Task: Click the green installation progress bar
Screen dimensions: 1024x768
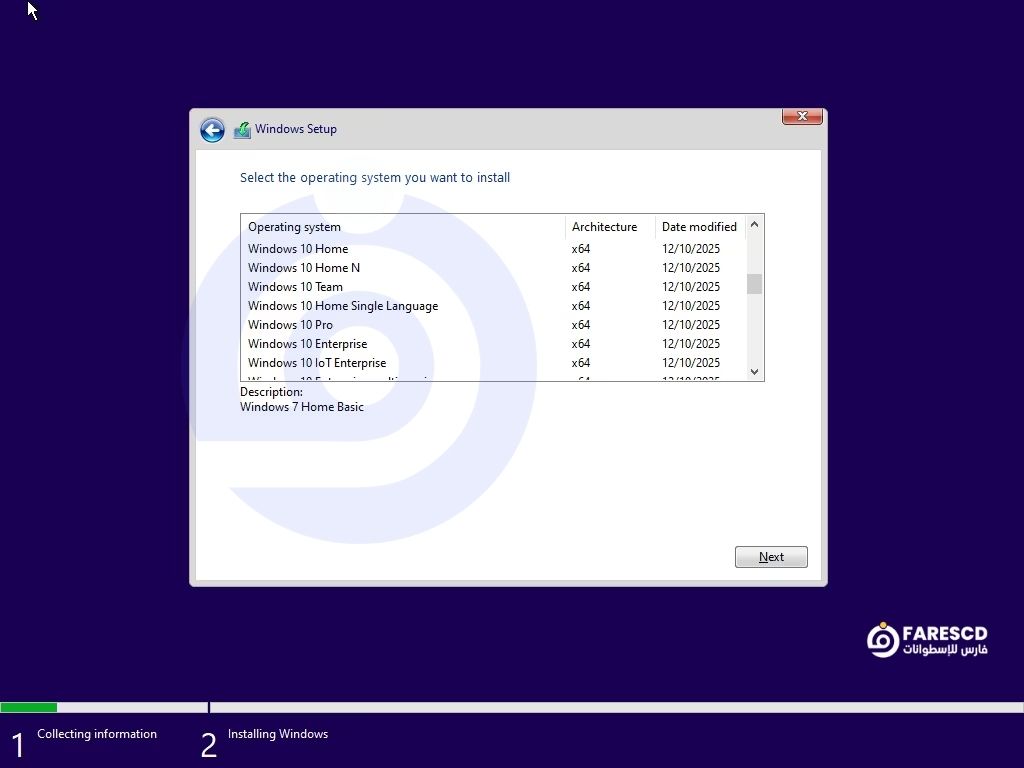Action: pos(29,707)
